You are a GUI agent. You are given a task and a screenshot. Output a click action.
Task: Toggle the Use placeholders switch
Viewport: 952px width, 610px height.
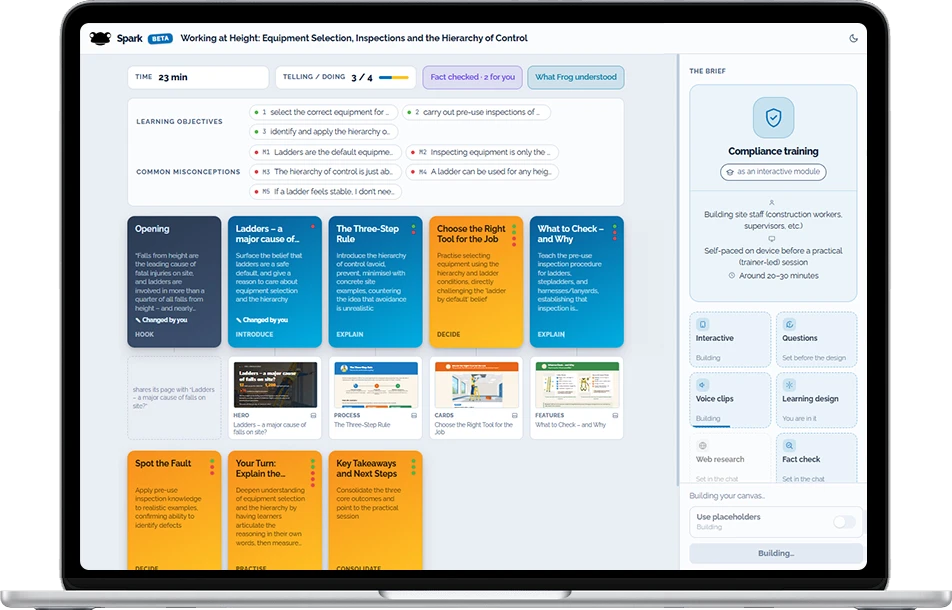(844, 521)
